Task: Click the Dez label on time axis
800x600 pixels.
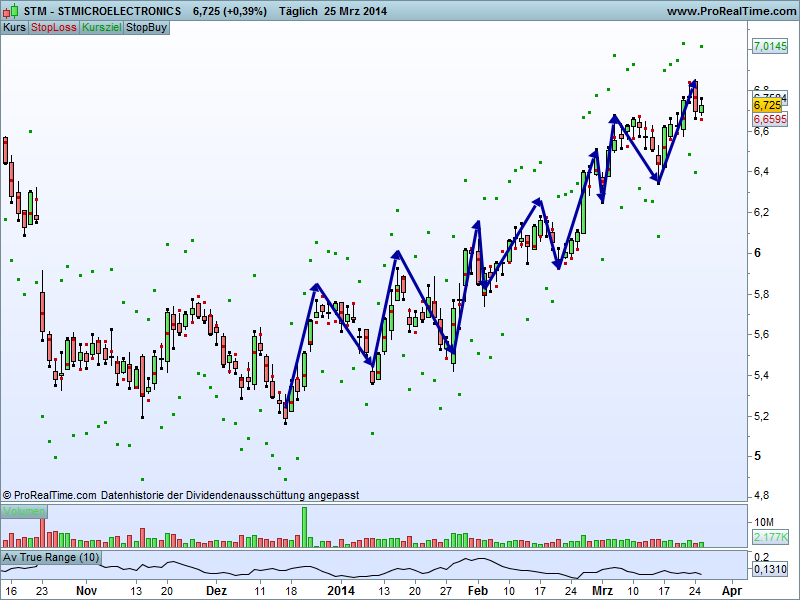Action: pyautogui.click(x=216, y=591)
